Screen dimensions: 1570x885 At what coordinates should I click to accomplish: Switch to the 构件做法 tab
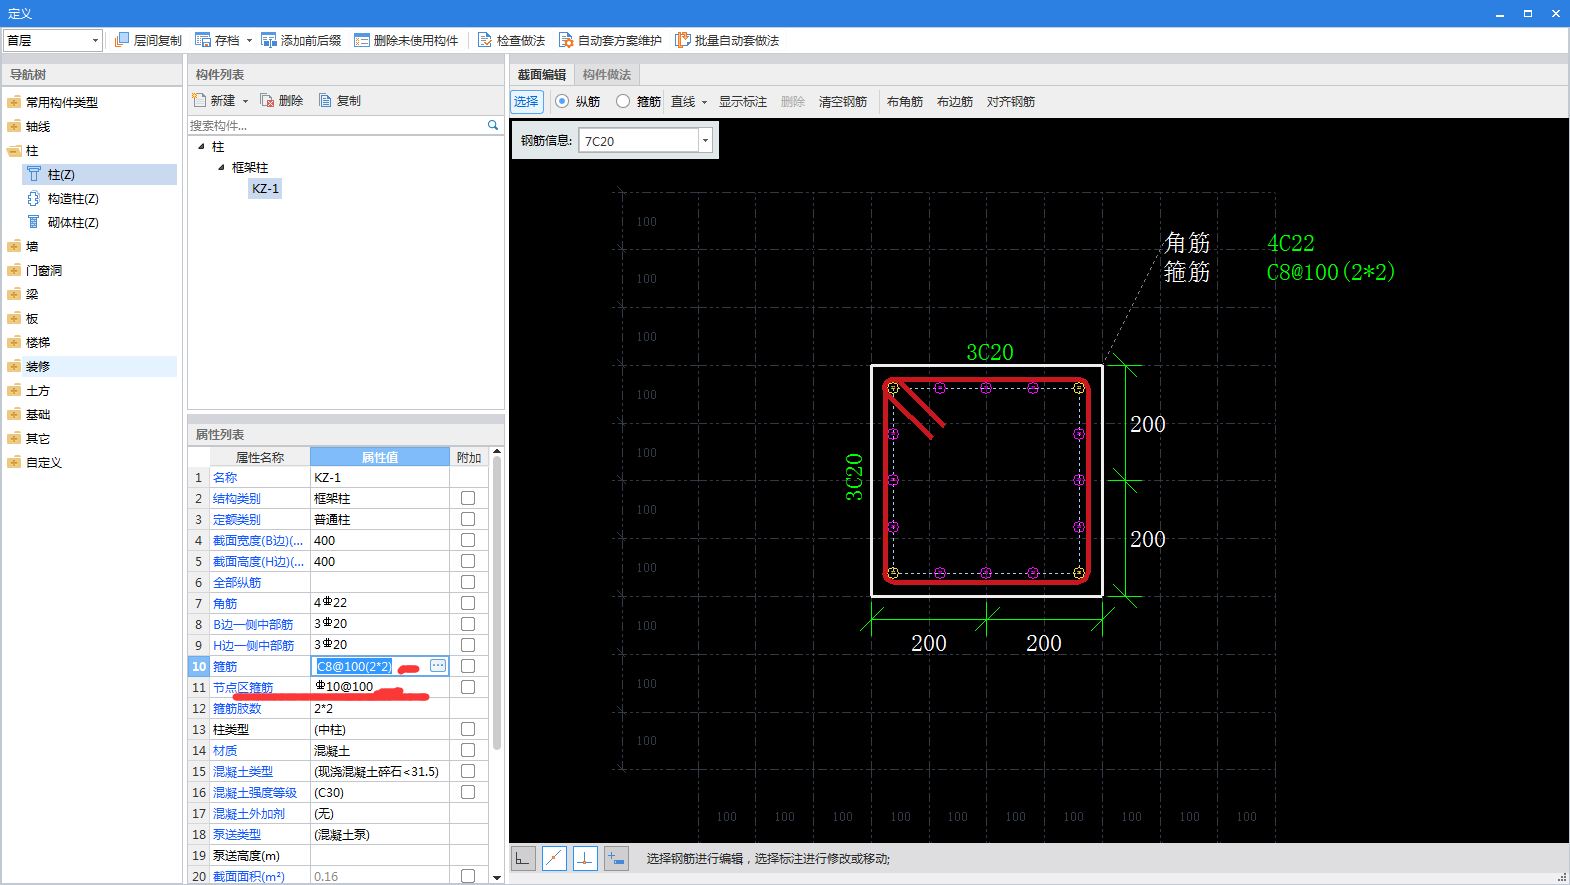[x=607, y=75]
